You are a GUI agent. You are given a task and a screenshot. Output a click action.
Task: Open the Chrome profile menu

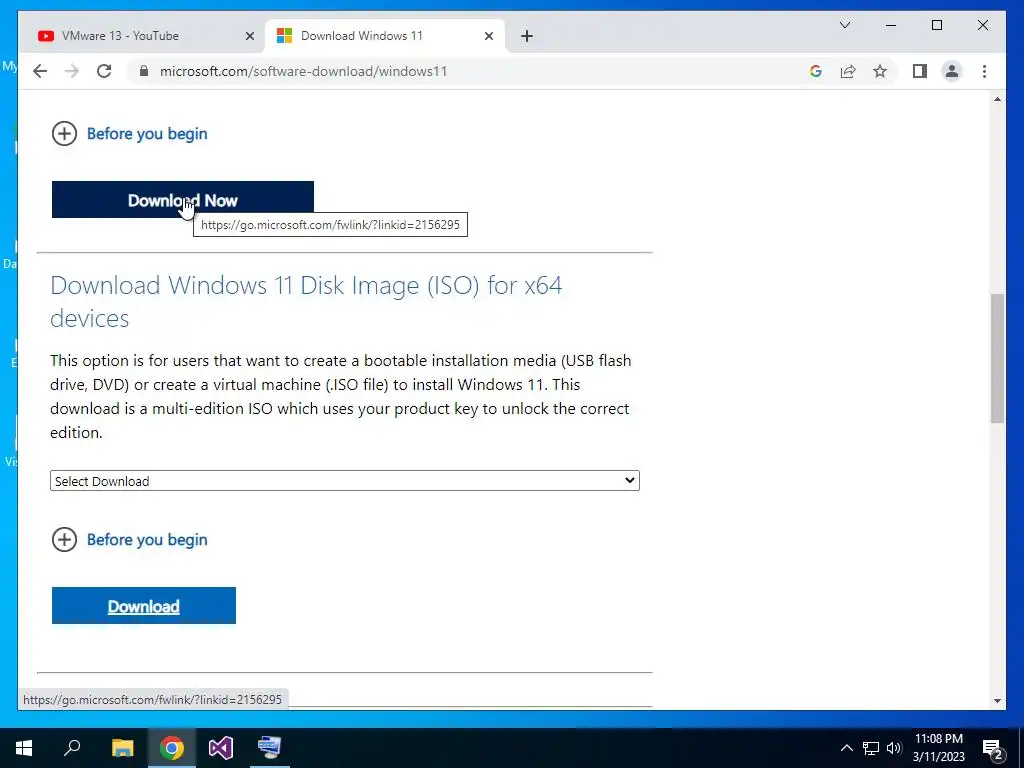pos(952,71)
